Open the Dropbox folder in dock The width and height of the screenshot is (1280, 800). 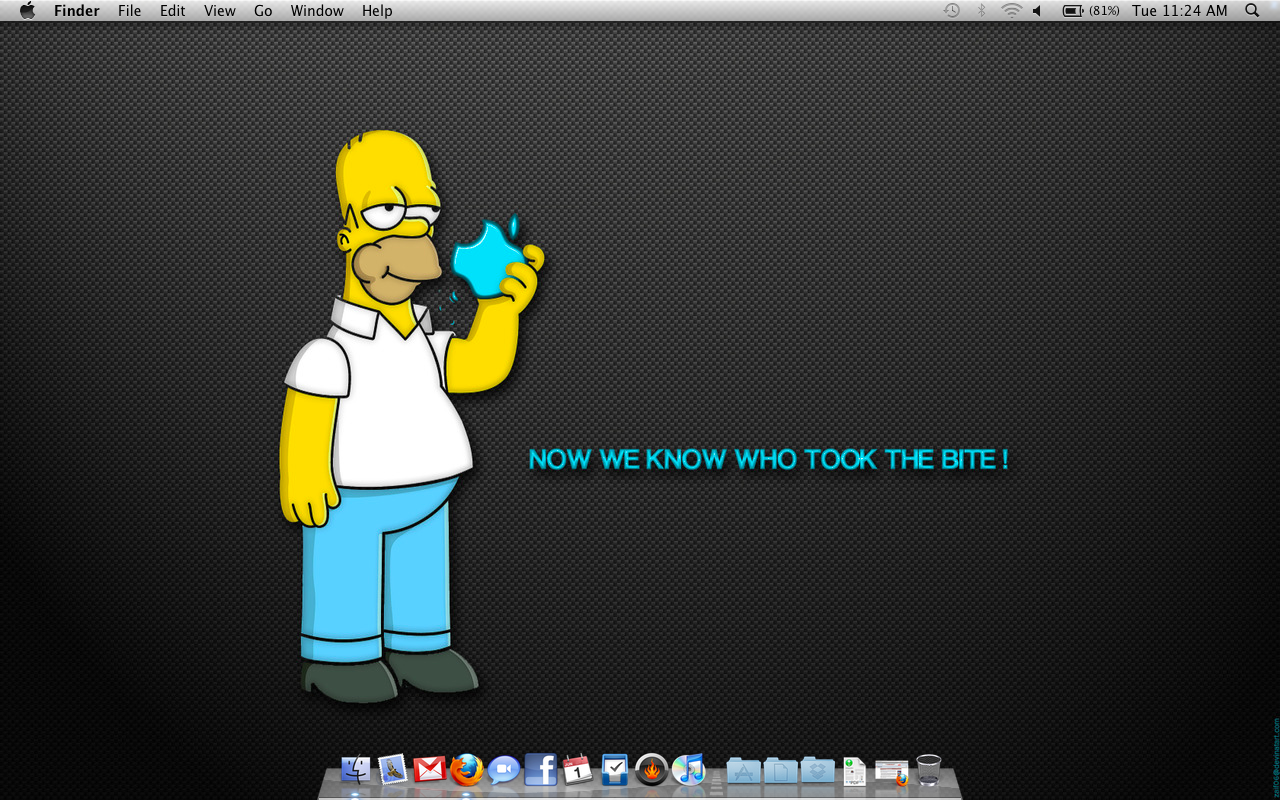click(x=817, y=770)
